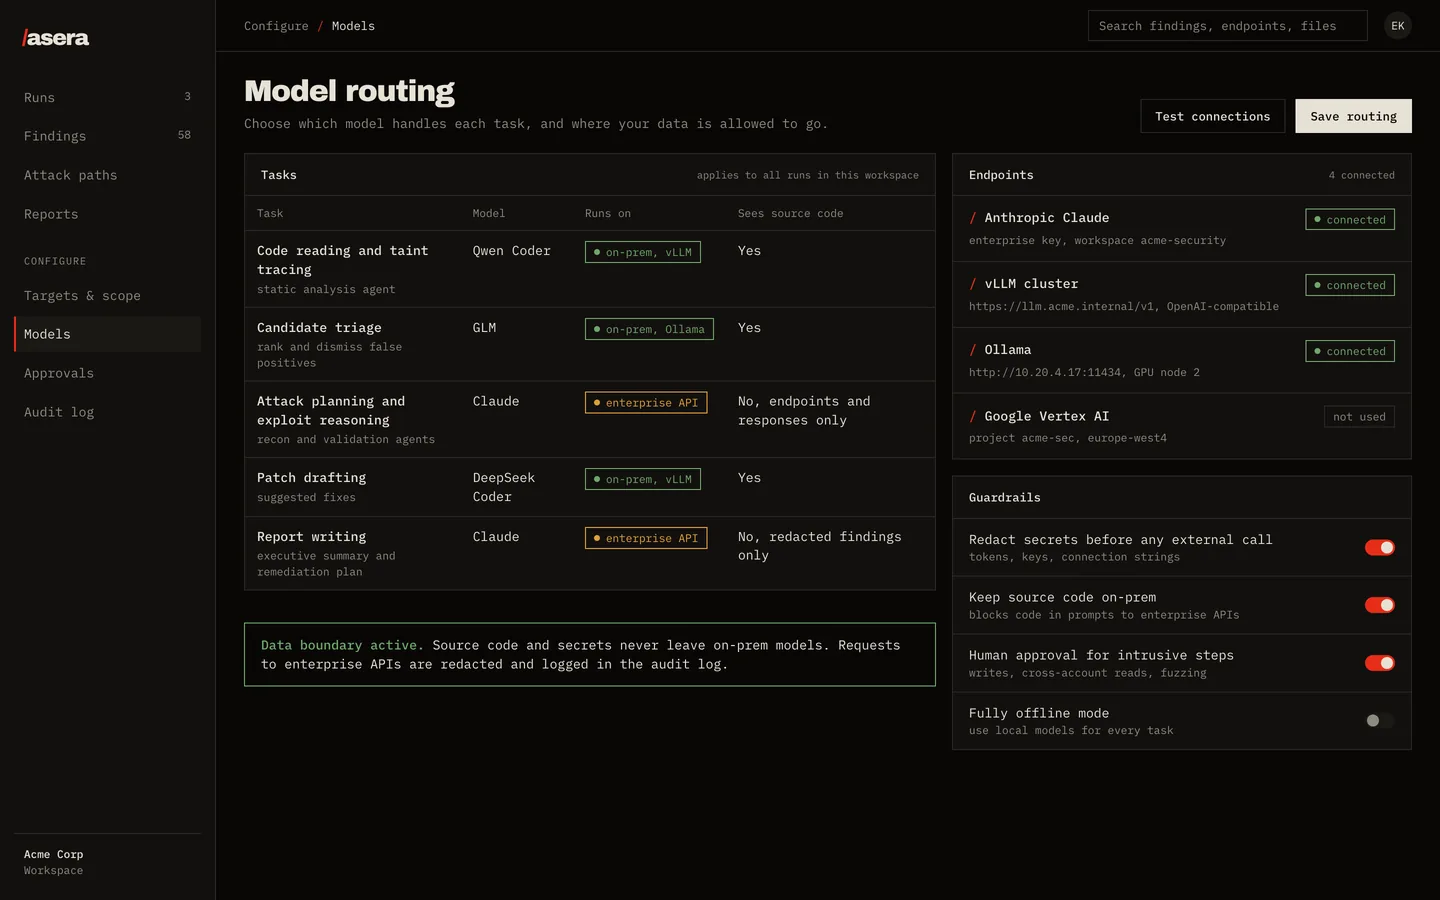Go to Findings page
Screen dimensions: 1440x900
107,136
